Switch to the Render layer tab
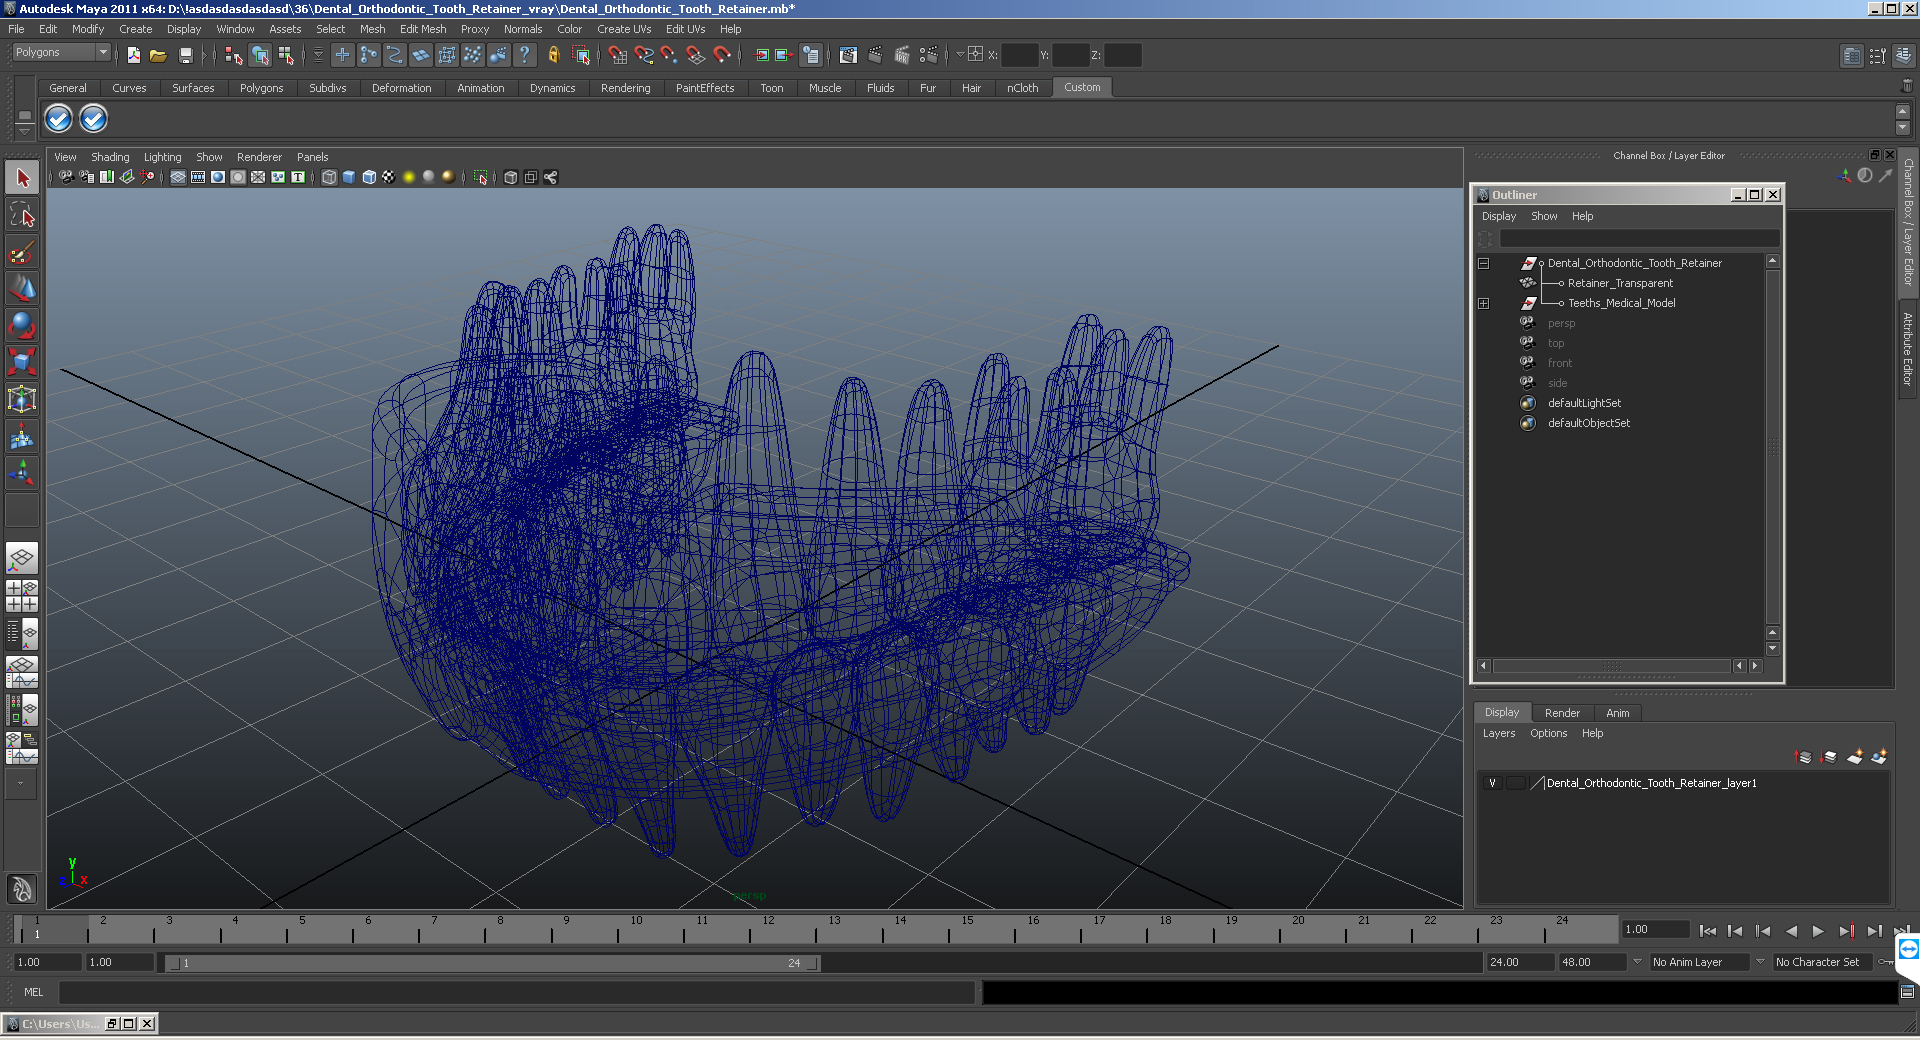Screen dimensions: 1920x1040 pyautogui.click(x=1562, y=713)
